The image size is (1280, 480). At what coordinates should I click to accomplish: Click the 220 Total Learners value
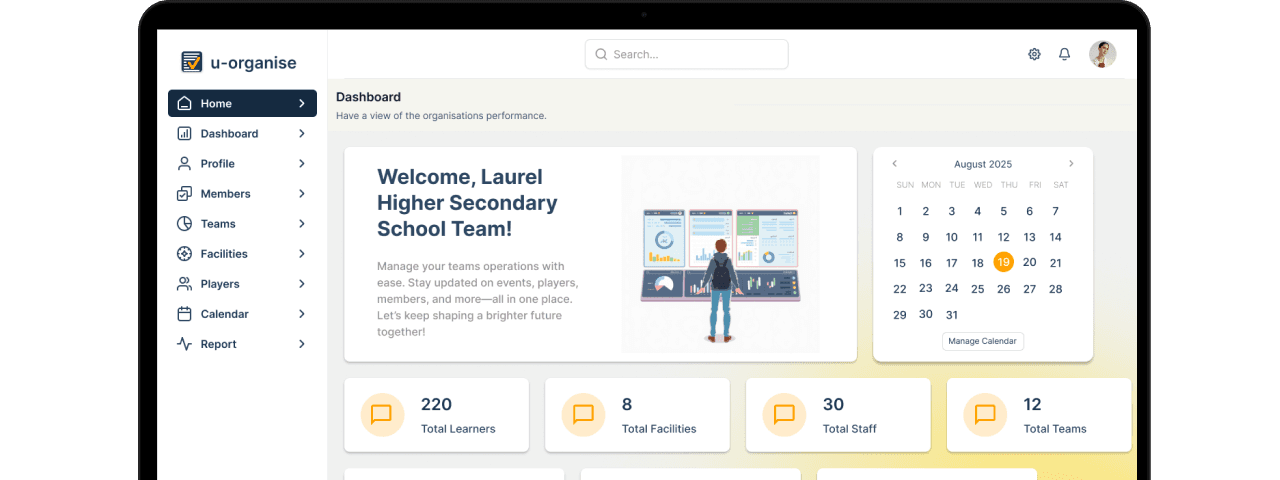click(436, 404)
